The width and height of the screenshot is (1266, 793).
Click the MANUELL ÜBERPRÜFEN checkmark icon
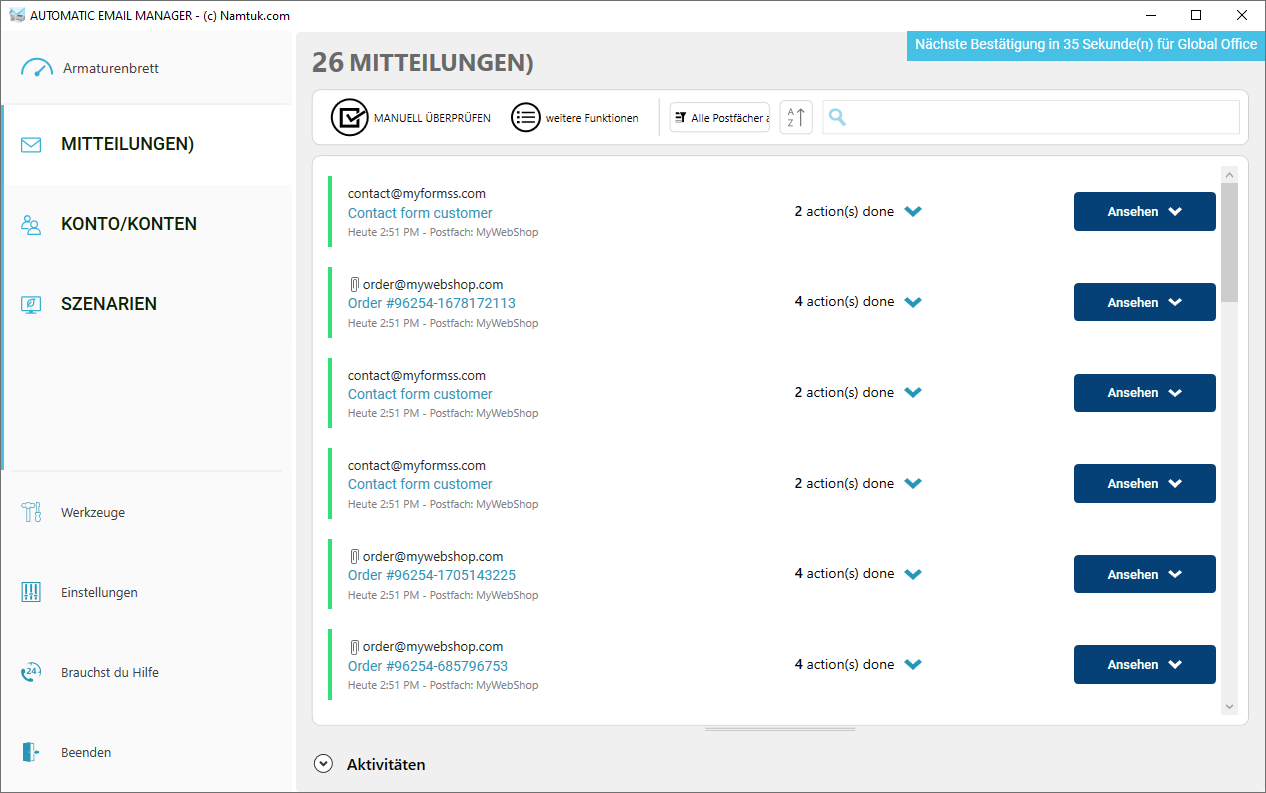pos(350,118)
